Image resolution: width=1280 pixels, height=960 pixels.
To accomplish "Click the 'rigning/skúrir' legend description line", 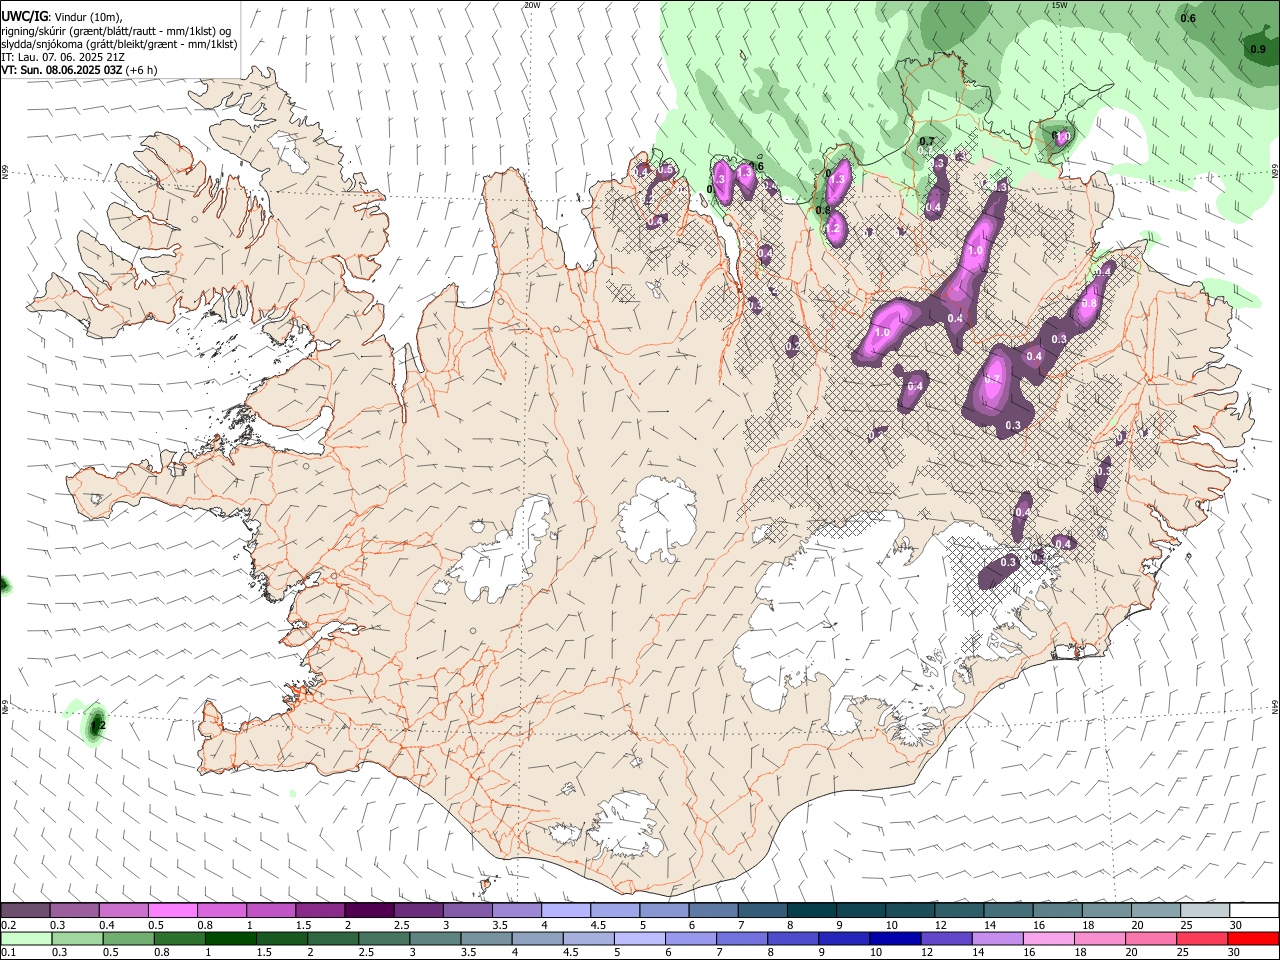I will click(116, 31).
